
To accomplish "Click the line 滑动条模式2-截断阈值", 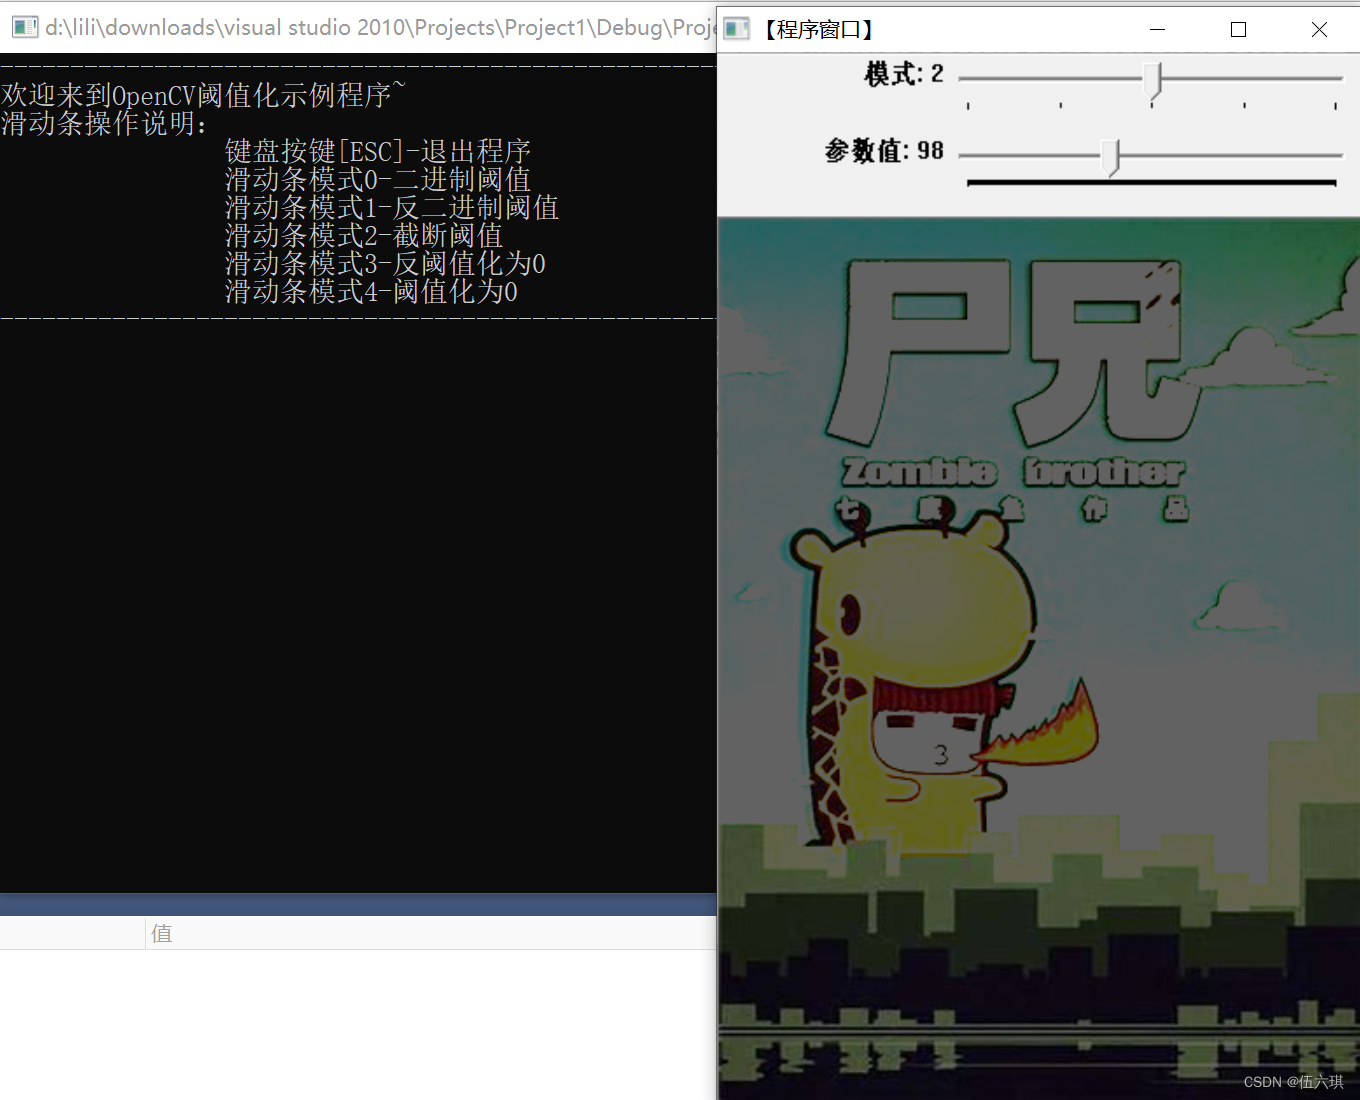I will (x=364, y=235).
